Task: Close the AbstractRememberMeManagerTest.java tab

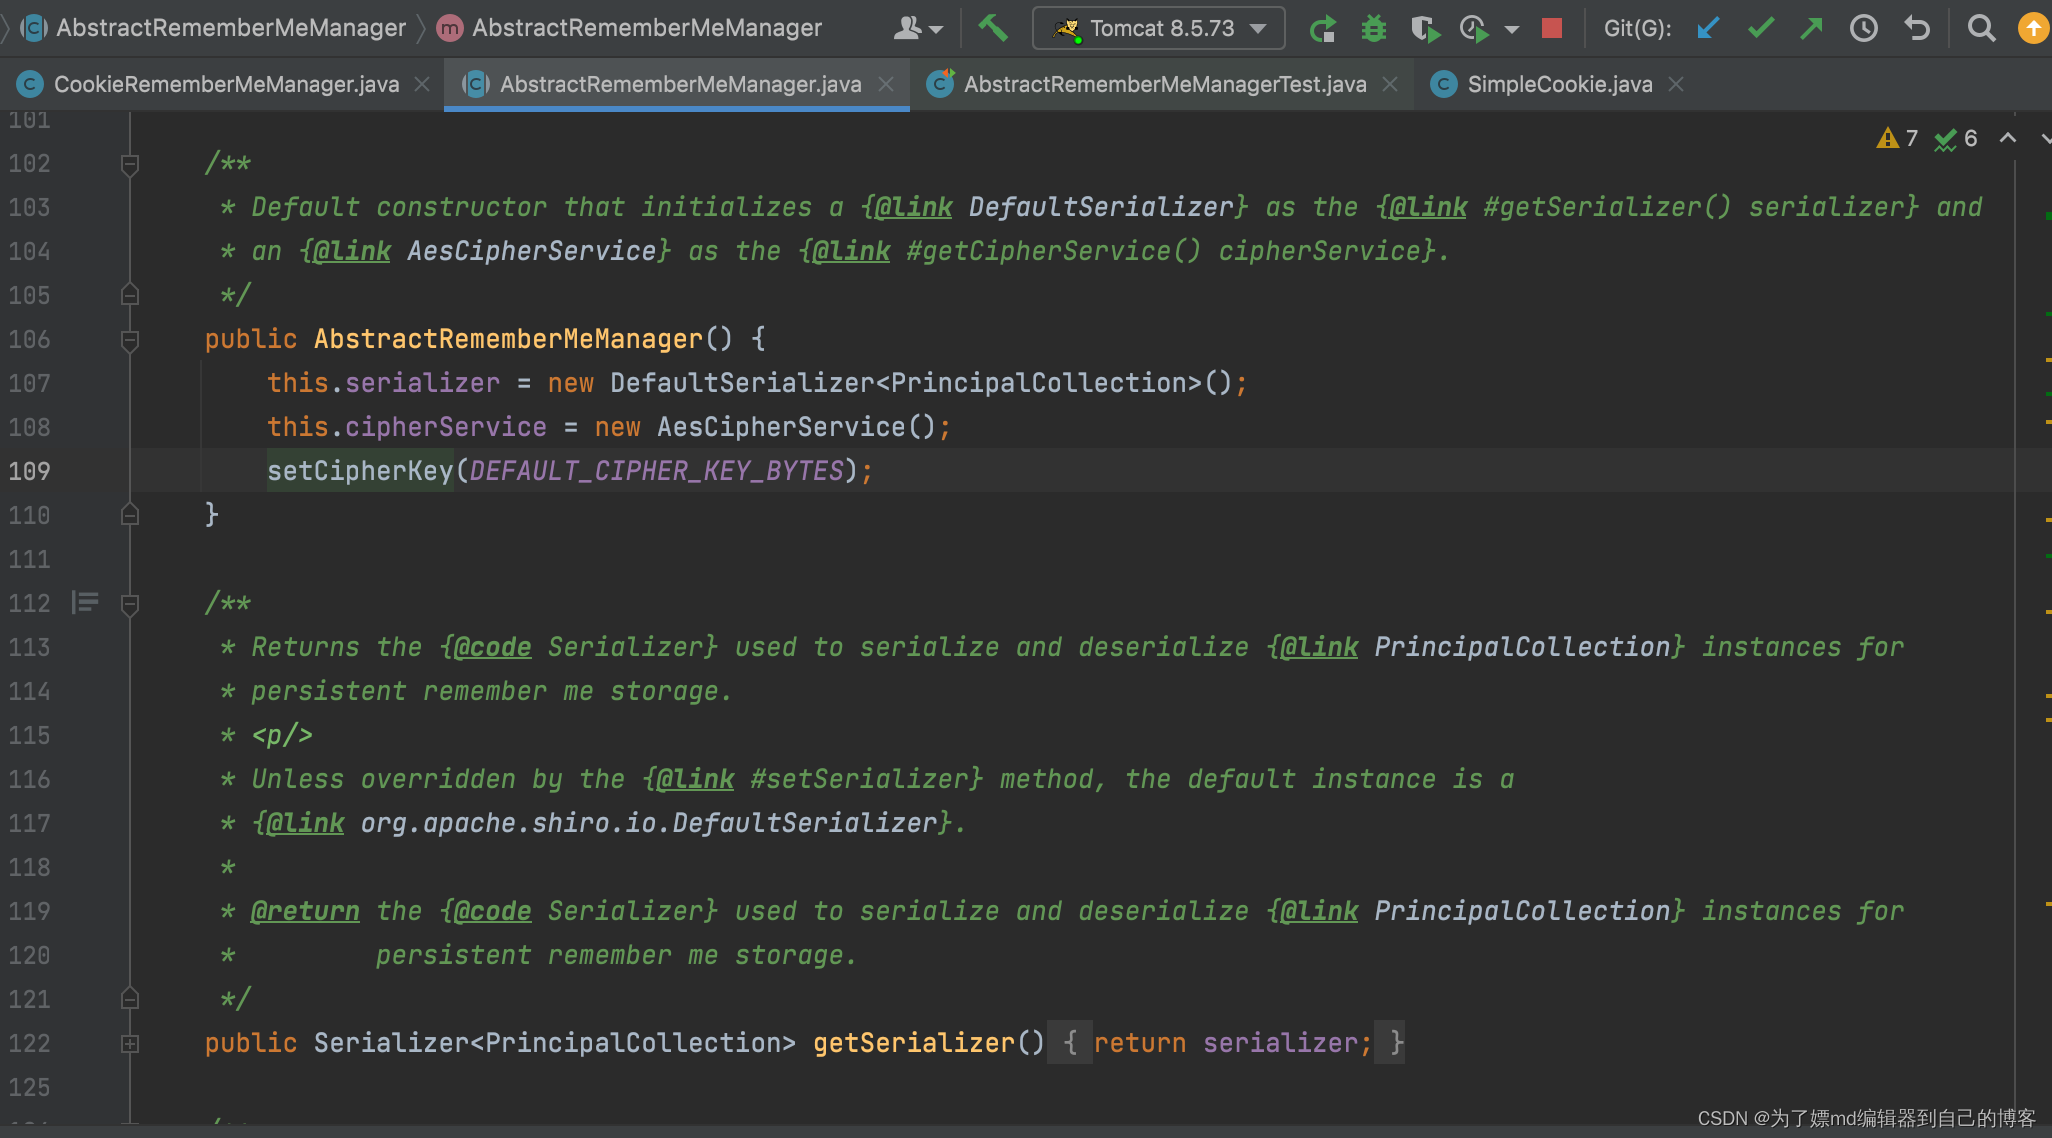Action: (x=1390, y=84)
